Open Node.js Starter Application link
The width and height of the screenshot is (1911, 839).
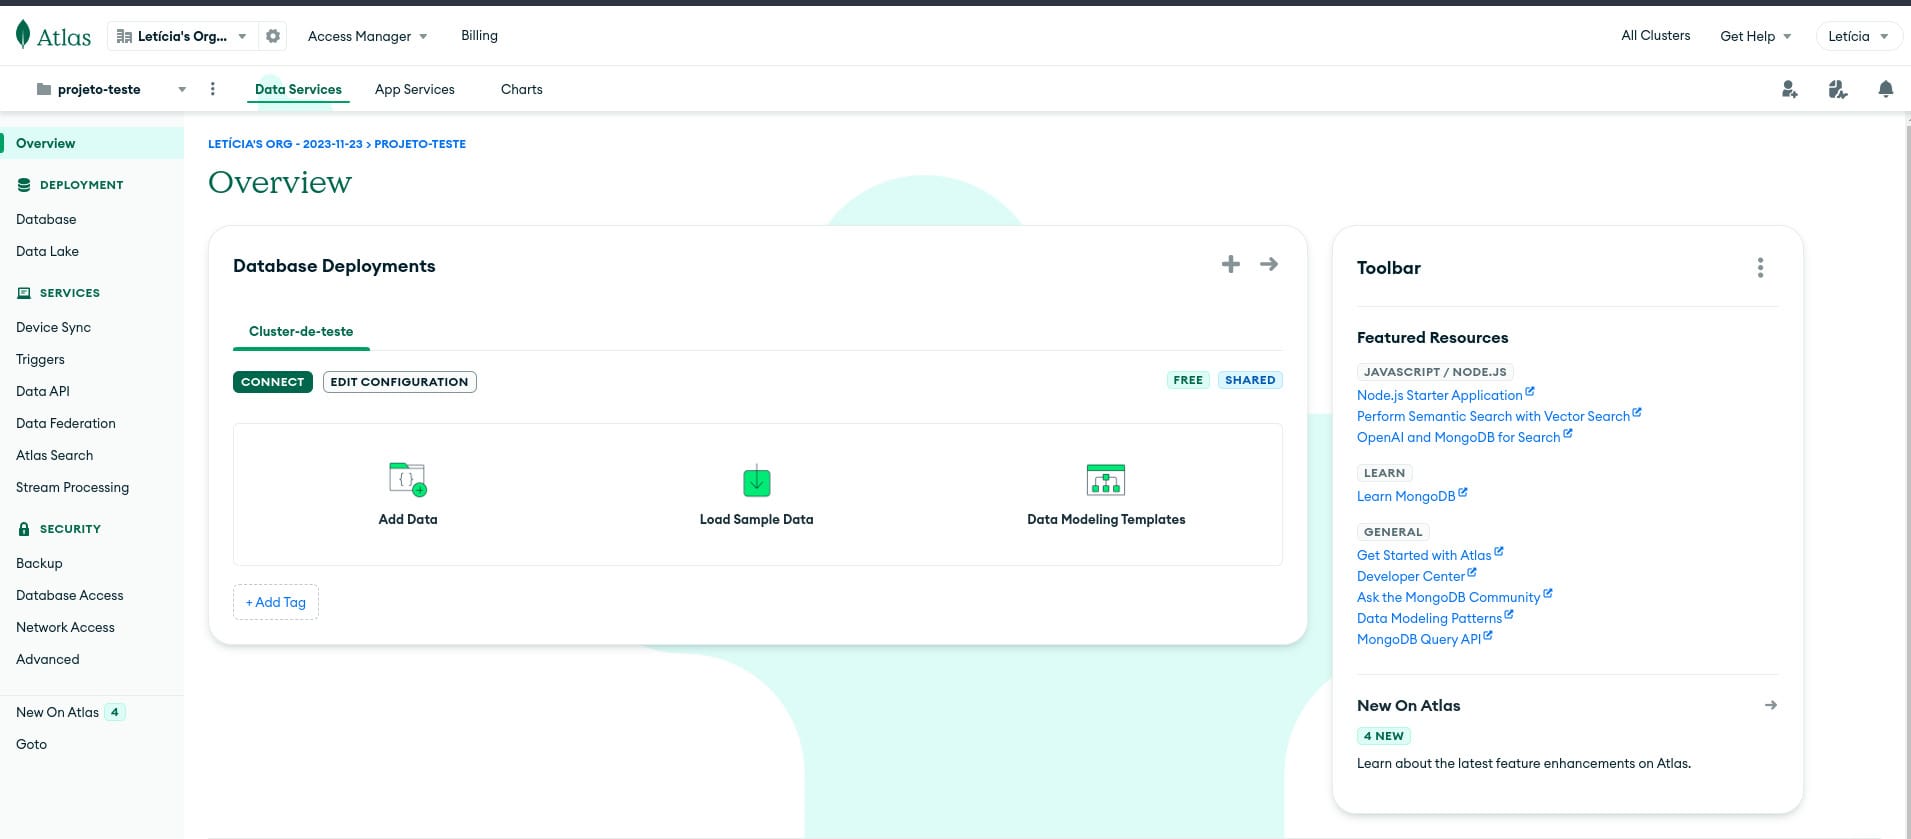pos(1445,395)
